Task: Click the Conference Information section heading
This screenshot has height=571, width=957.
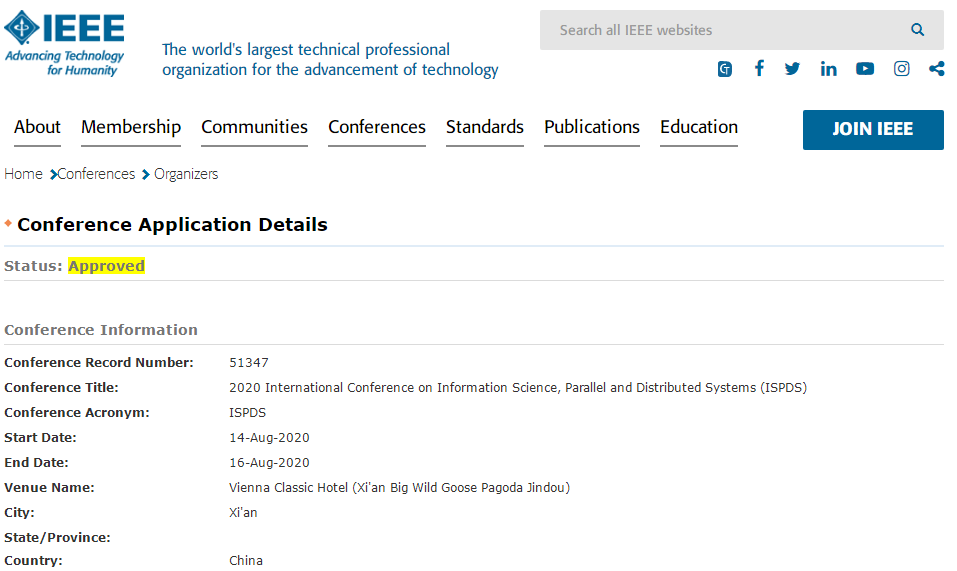Action: coord(101,330)
